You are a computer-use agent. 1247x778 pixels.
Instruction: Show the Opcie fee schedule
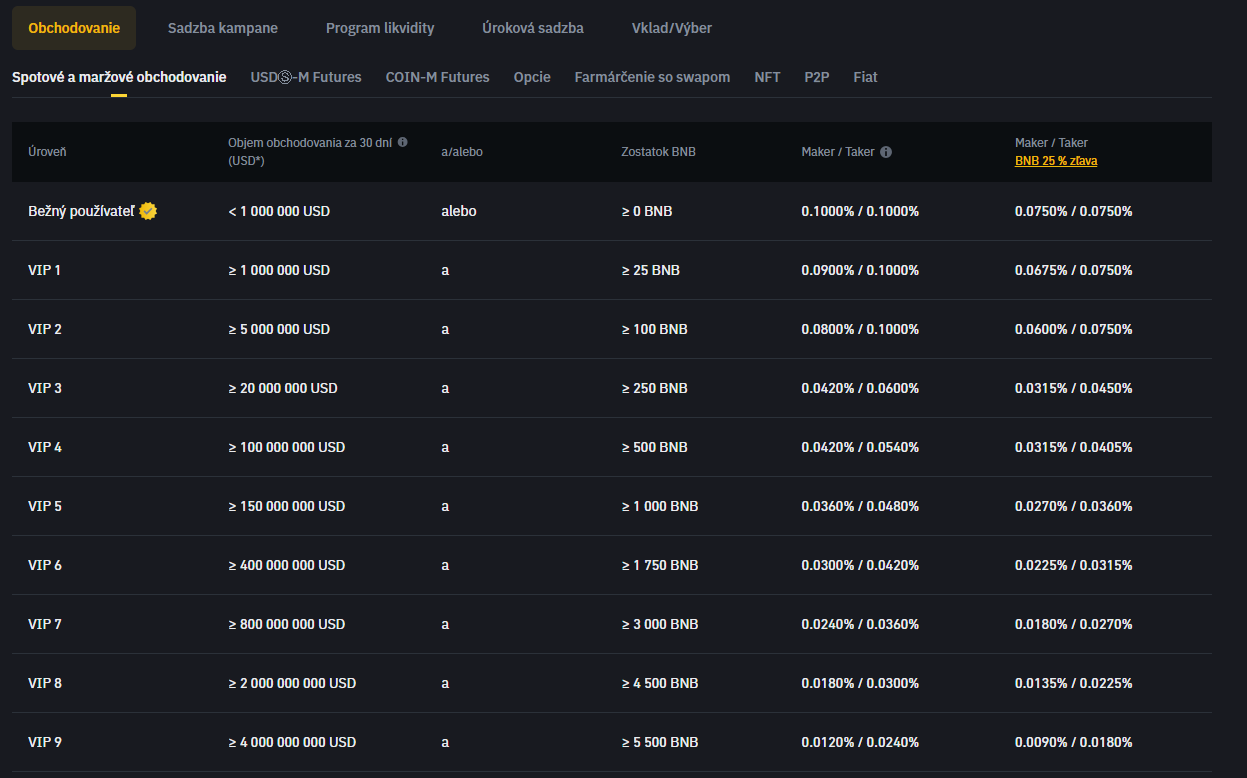(532, 77)
